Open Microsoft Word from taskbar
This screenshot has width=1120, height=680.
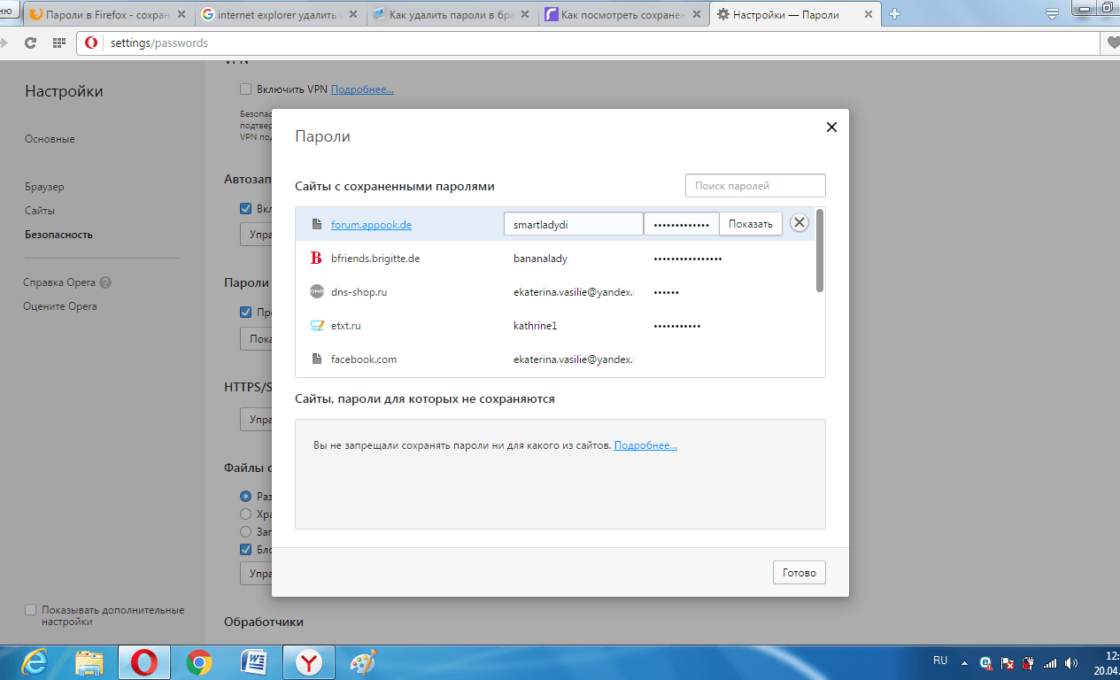(254, 662)
